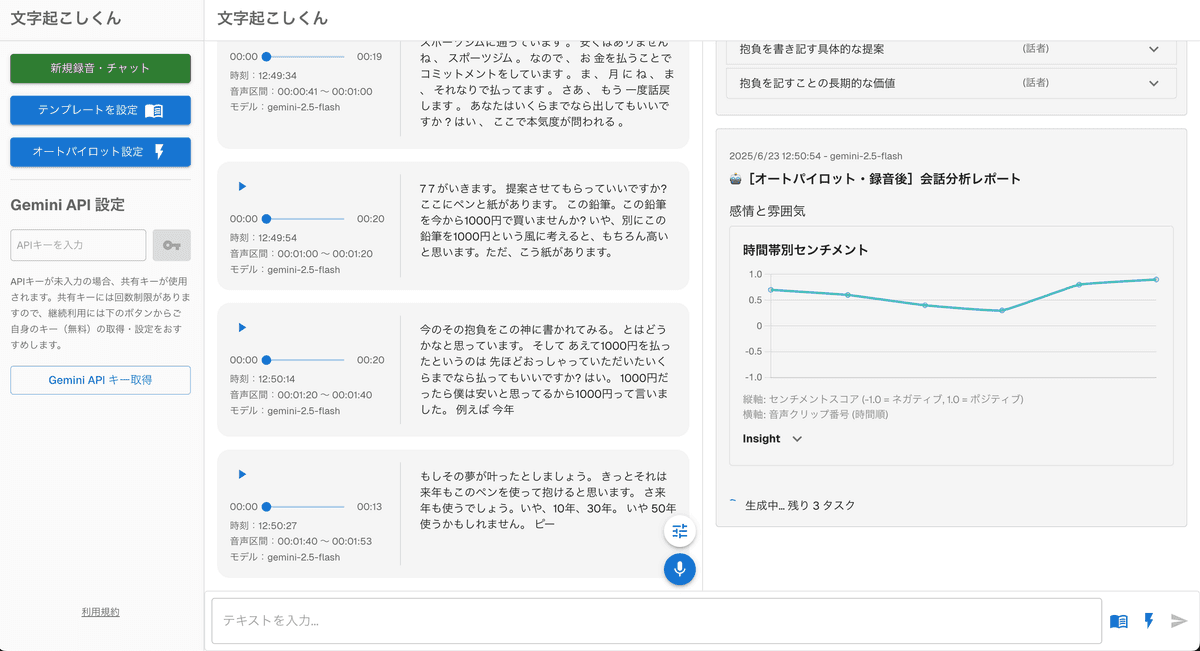Screen dimensions: 1200x651
Task: Click the Gemini API 設定 heading
Action: coord(67,205)
